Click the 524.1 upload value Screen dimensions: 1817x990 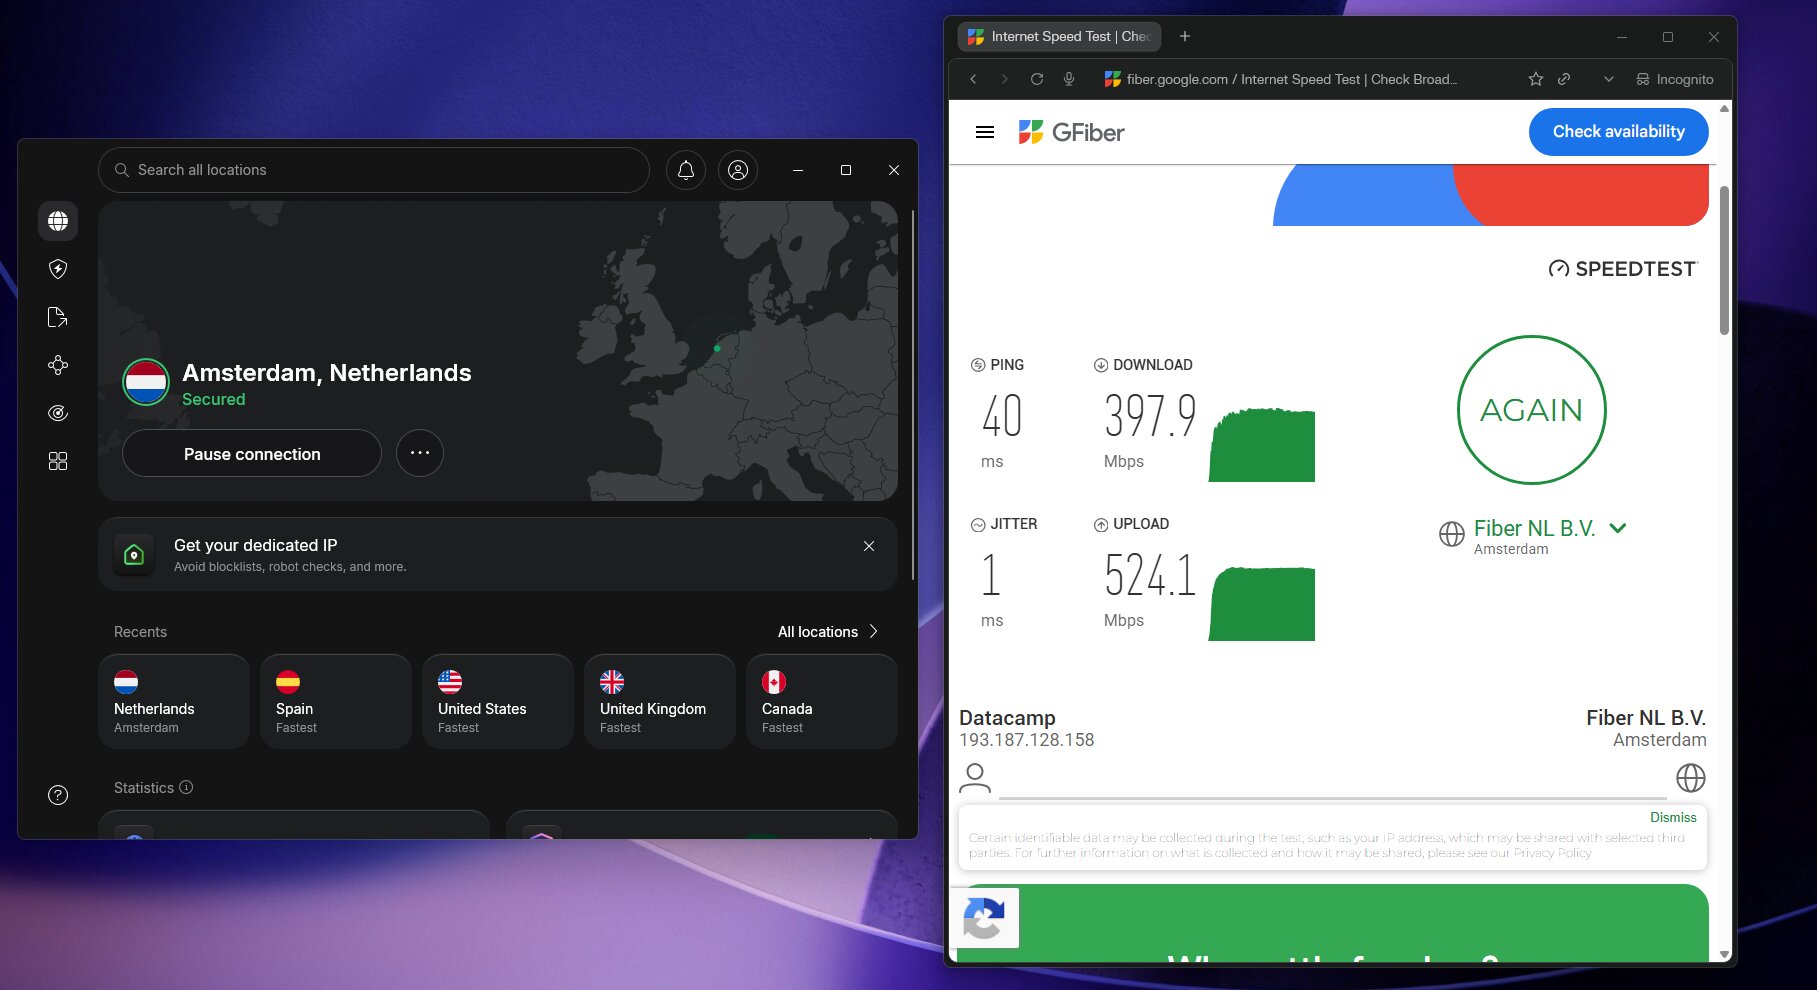point(1150,575)
